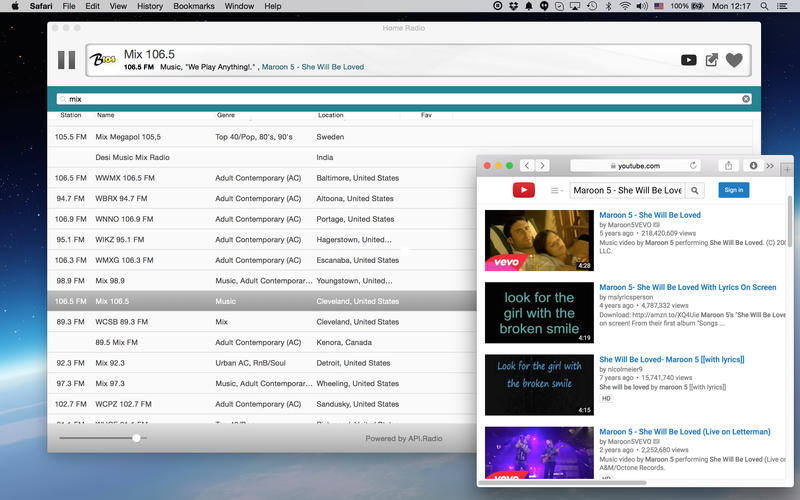Screen dimensions: 800x500
Task: Select the Mix 98.9 Youngstown station row
Action: pyautogui.click(x=250, y=281)
